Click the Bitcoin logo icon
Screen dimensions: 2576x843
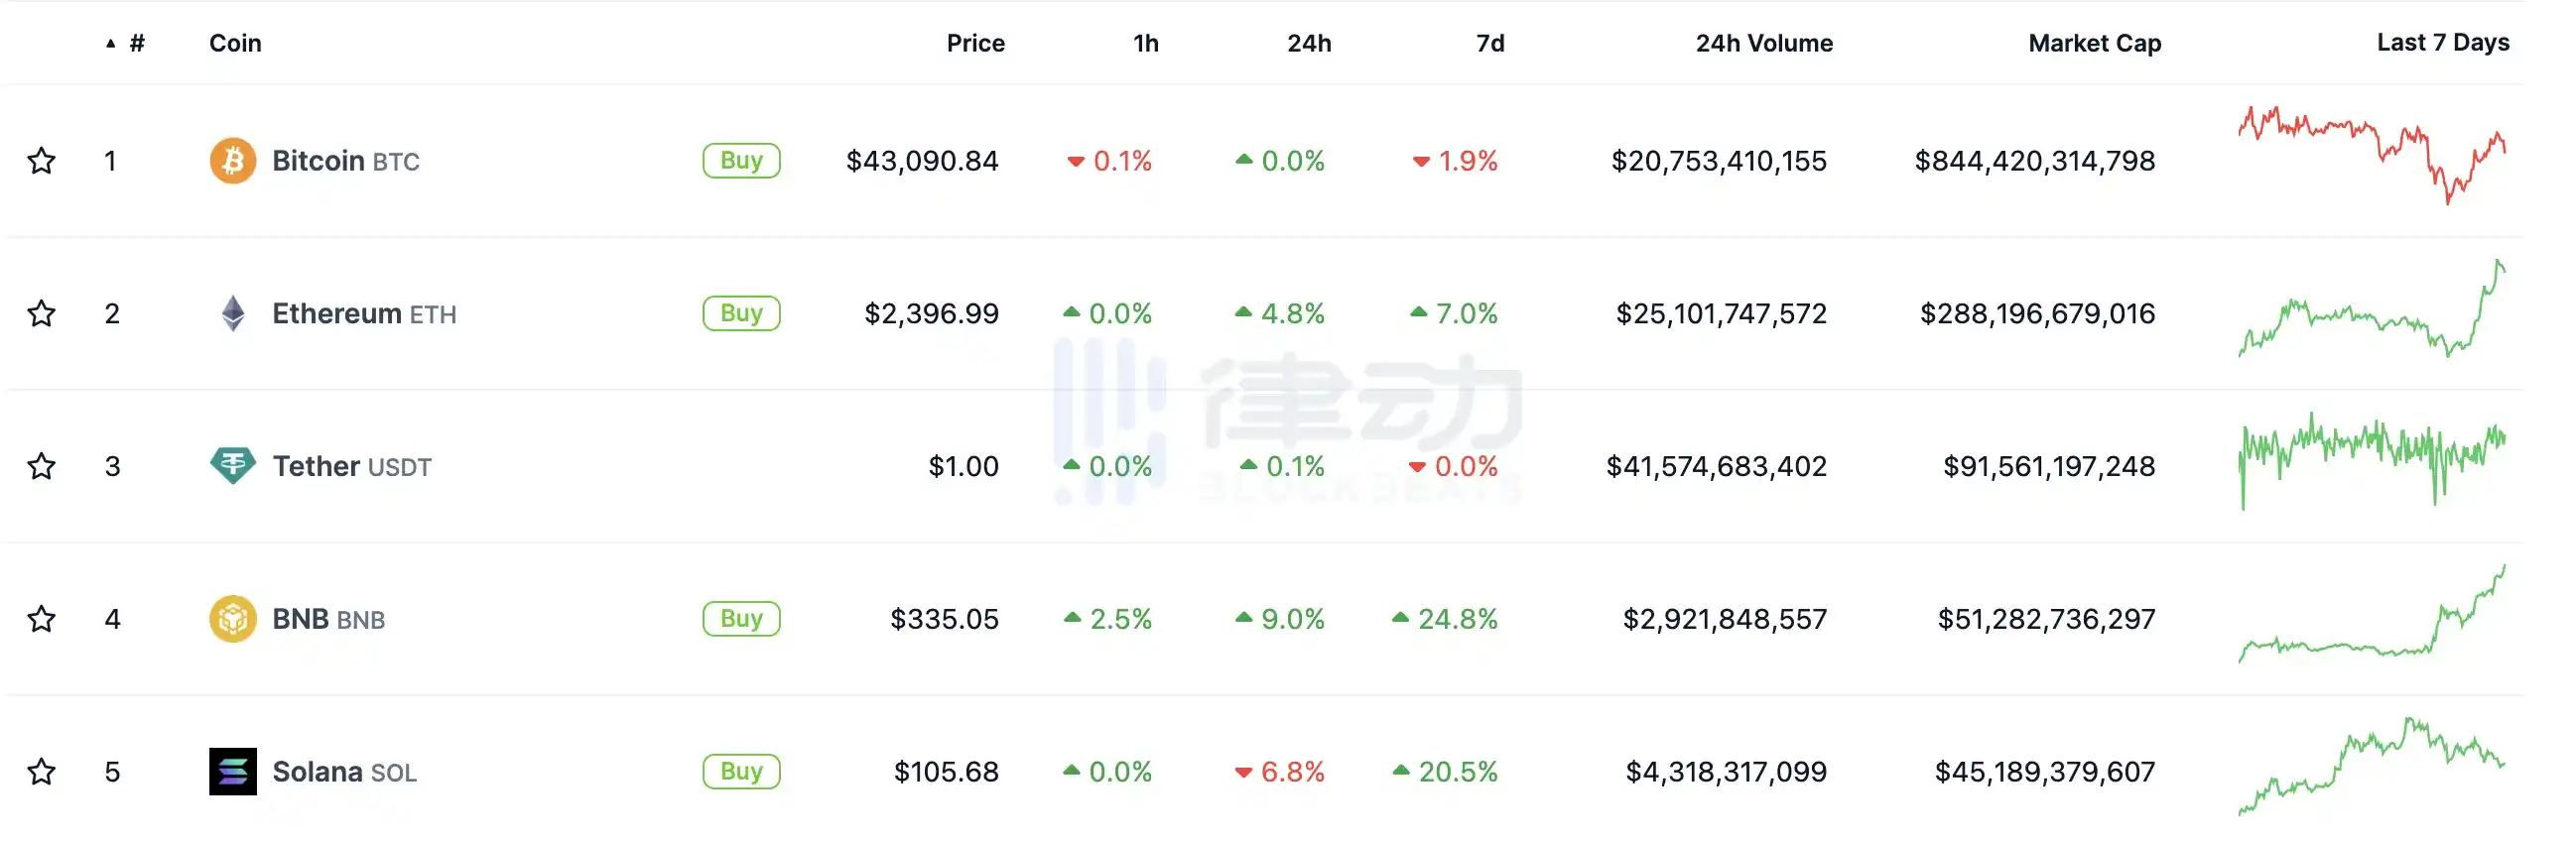[232, 160]
